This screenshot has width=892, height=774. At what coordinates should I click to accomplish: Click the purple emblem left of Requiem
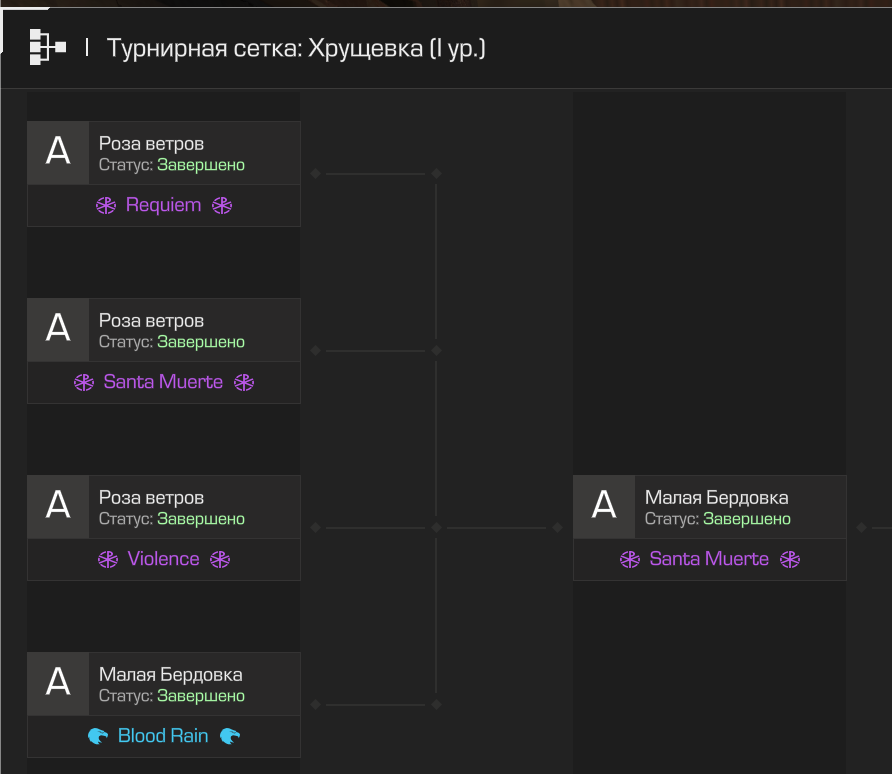[106, 205]
